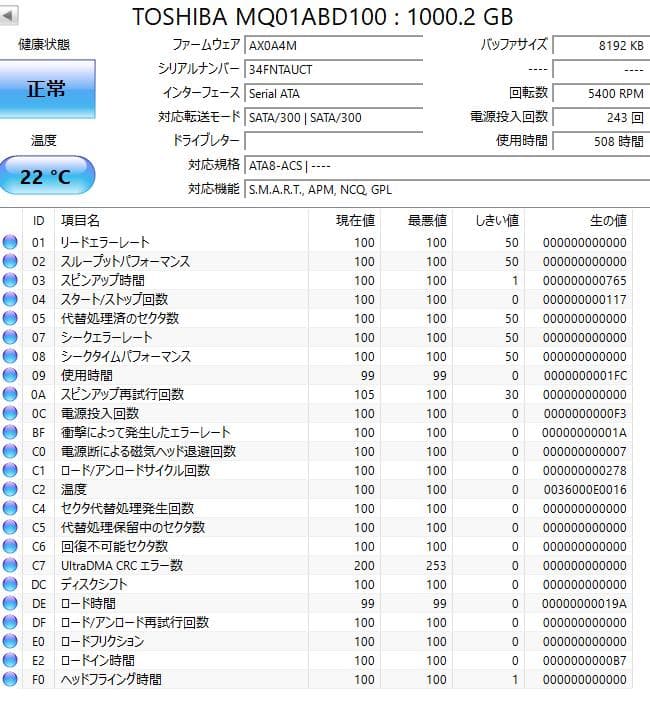This screenshot has width=650, height=724.
Task: Click the power-on count field 243 回
Action: 601,118
